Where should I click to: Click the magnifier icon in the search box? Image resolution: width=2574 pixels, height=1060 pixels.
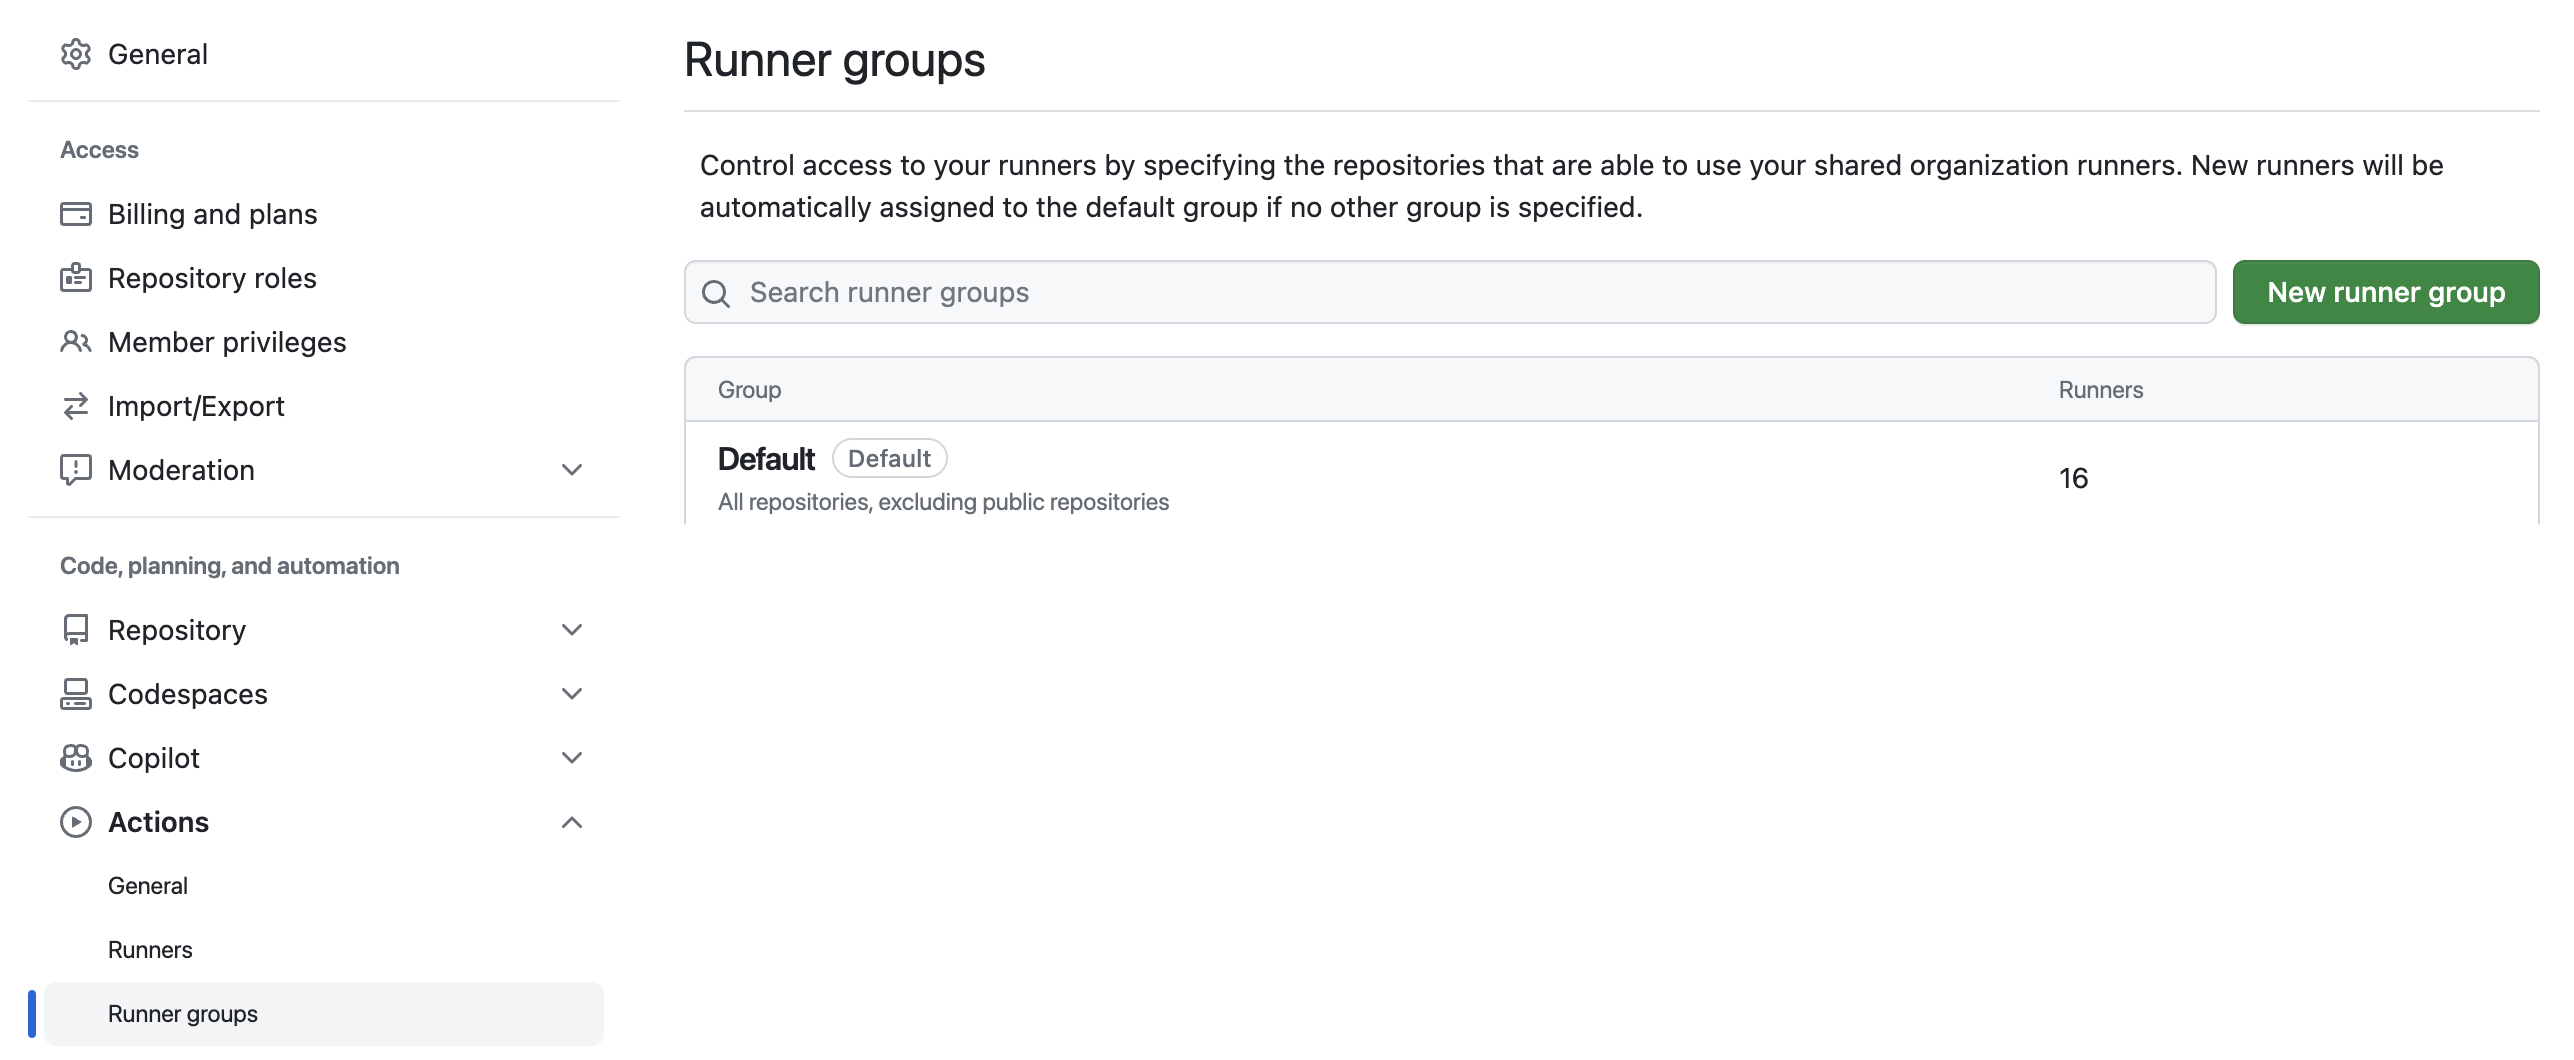716,292
